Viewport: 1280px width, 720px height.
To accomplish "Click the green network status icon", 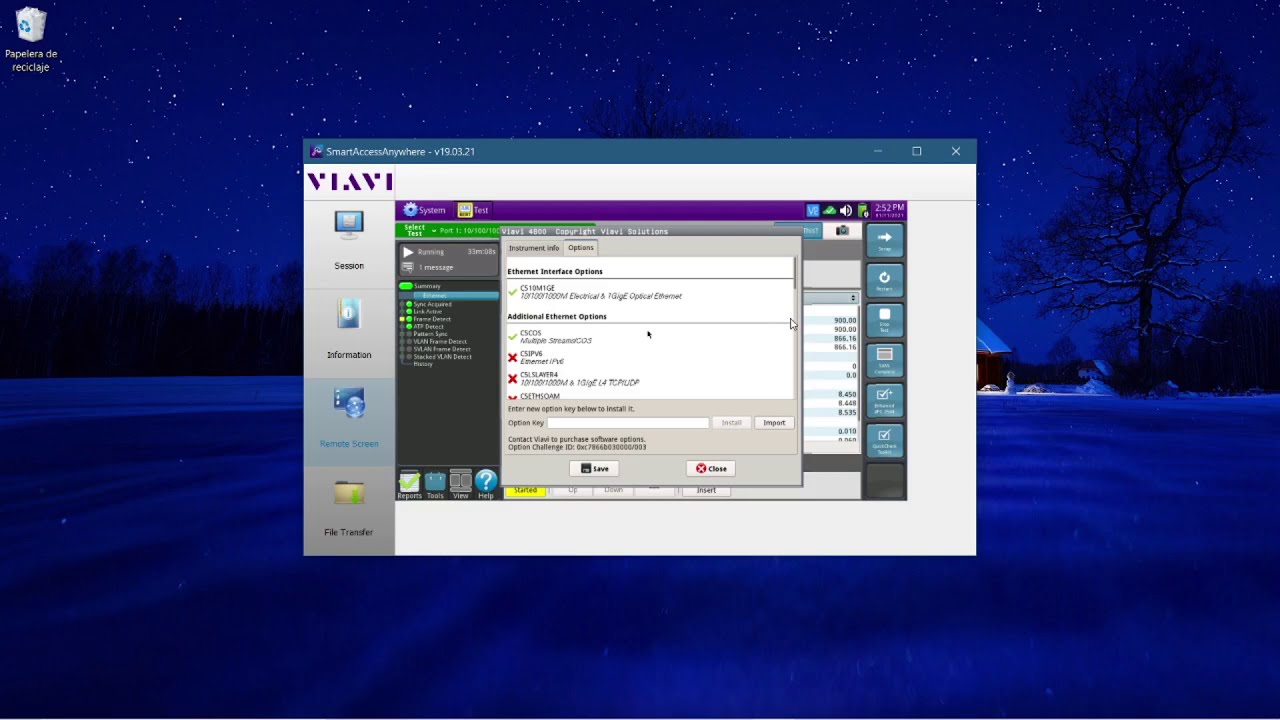I will click(x=829, y=210).
